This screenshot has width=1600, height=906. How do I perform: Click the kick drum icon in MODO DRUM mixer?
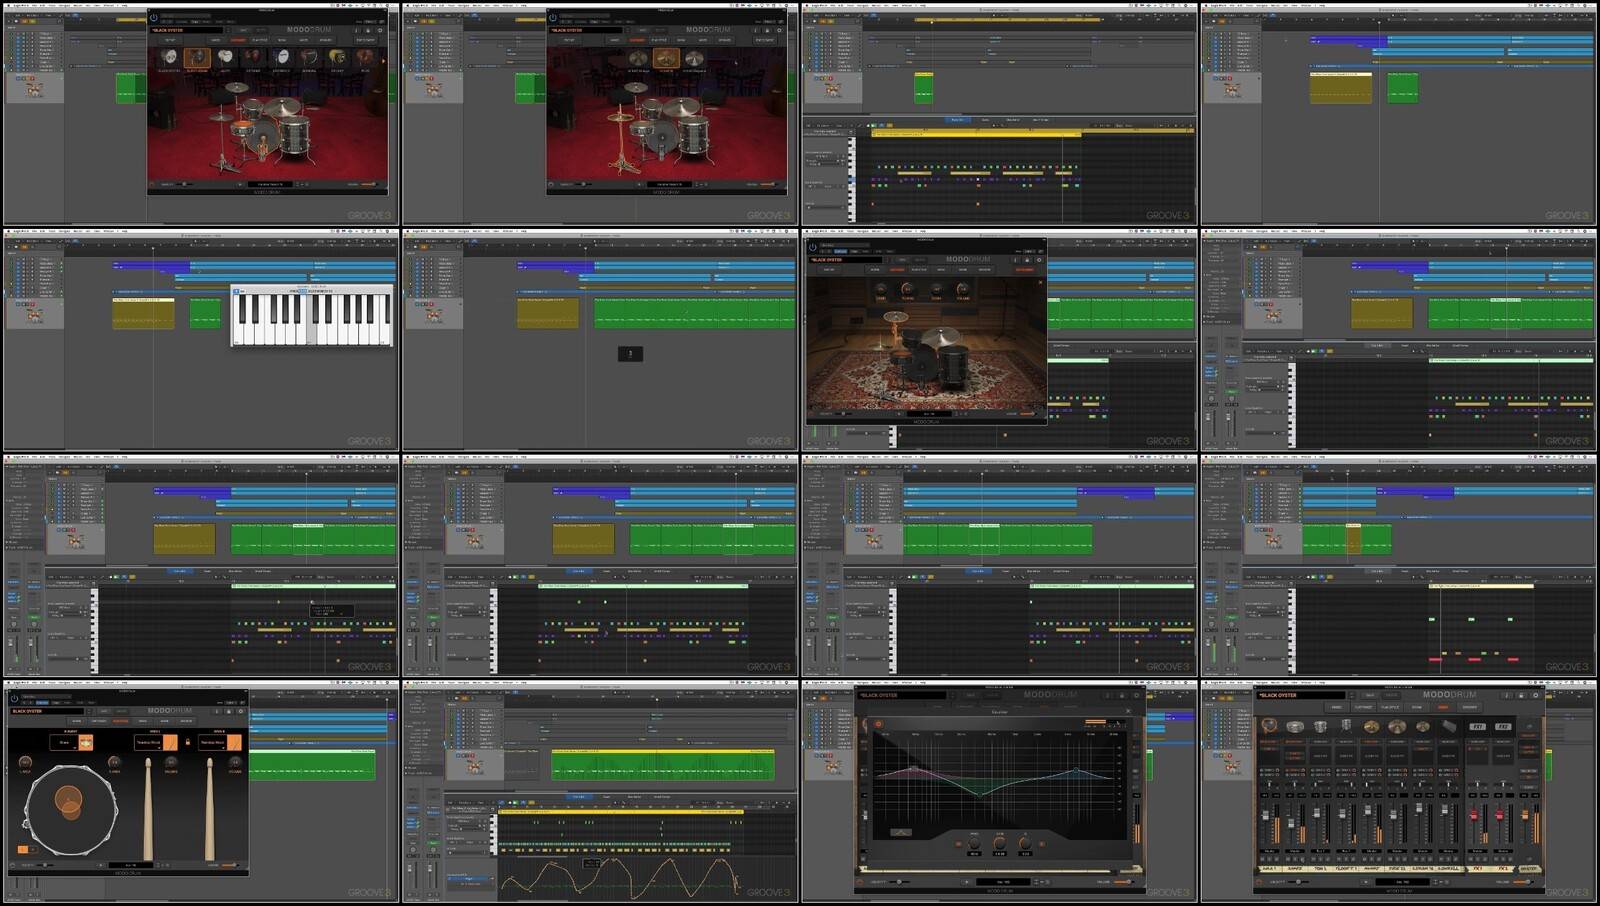click(1269, 726)
